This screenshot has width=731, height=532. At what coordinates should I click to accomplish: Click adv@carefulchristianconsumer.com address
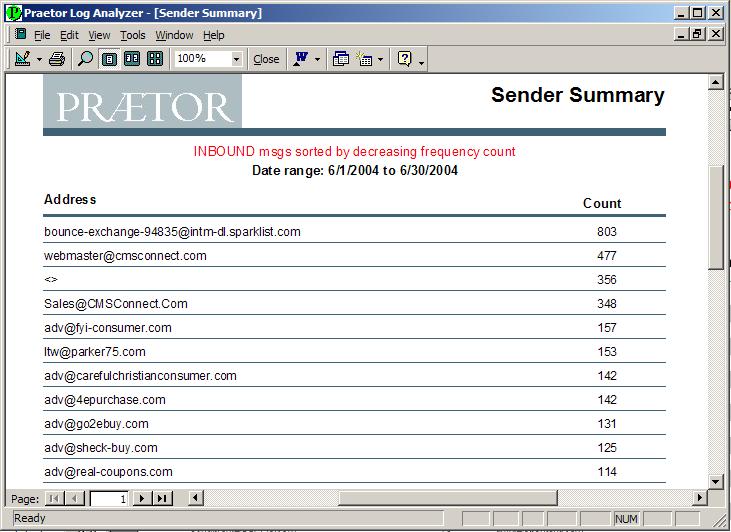tap(140, 376)
